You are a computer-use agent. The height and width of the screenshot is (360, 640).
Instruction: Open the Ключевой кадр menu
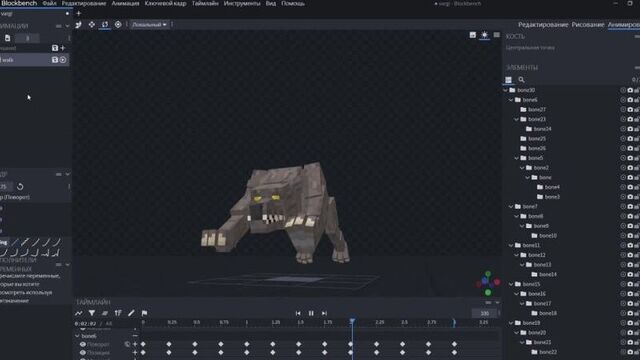point(165,3)
